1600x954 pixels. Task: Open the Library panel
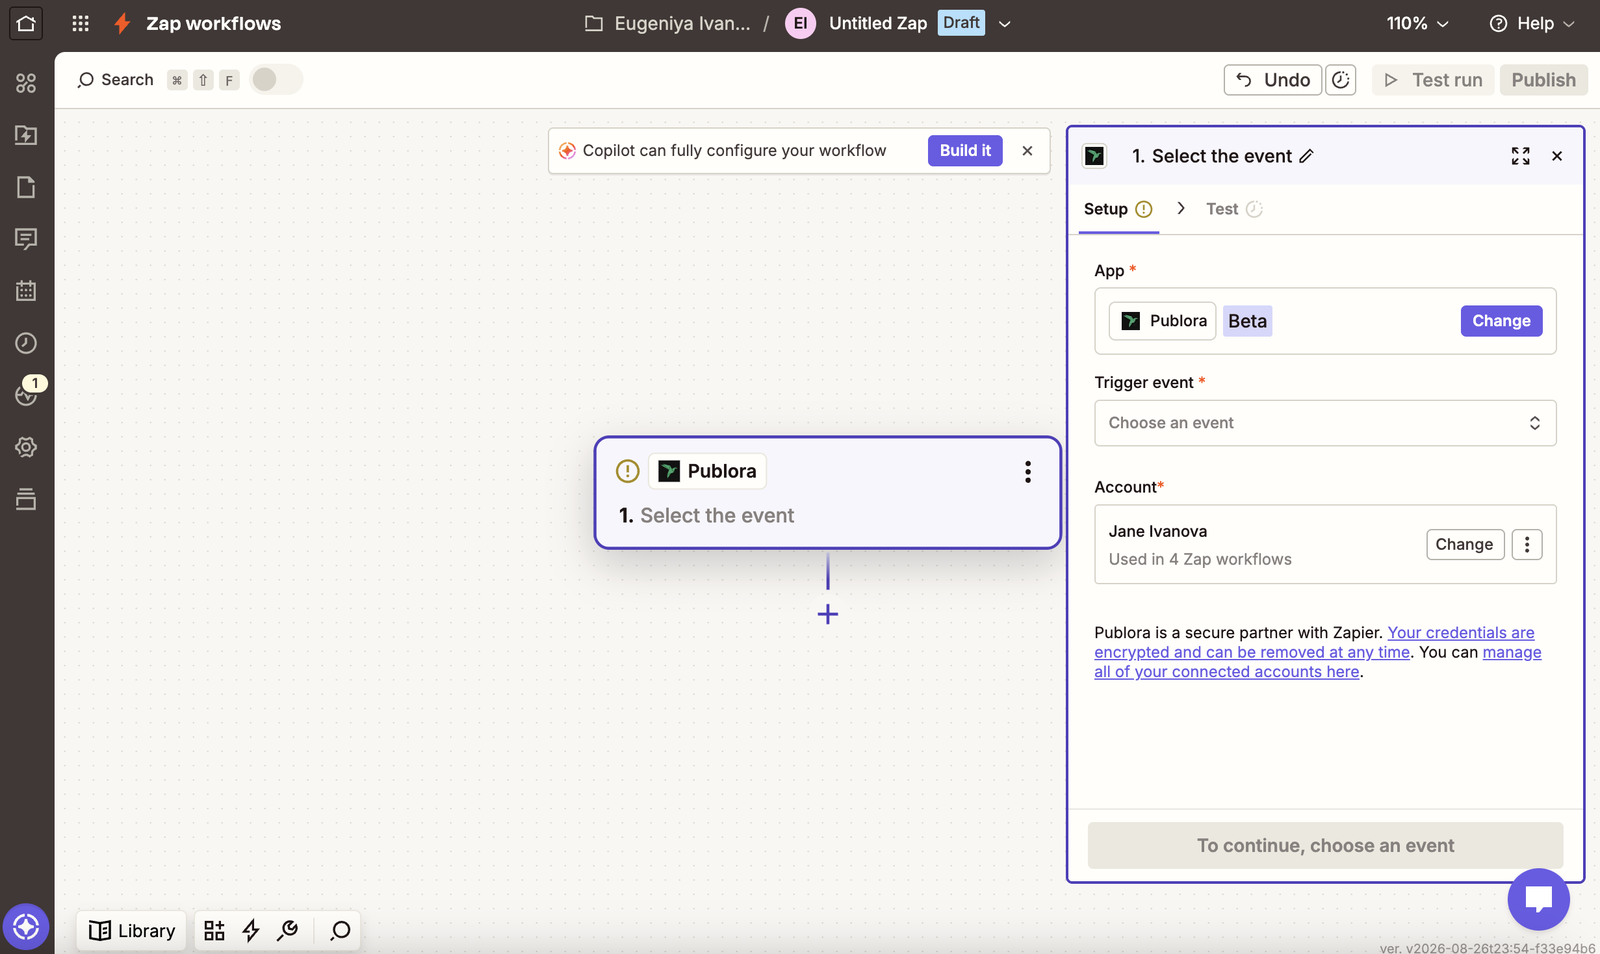pyautogui.click(x=132, y=931)
